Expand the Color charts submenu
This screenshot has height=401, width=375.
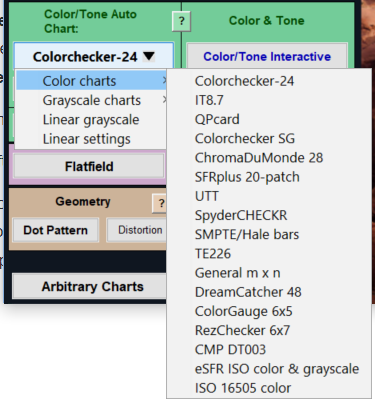pos(91,81)
